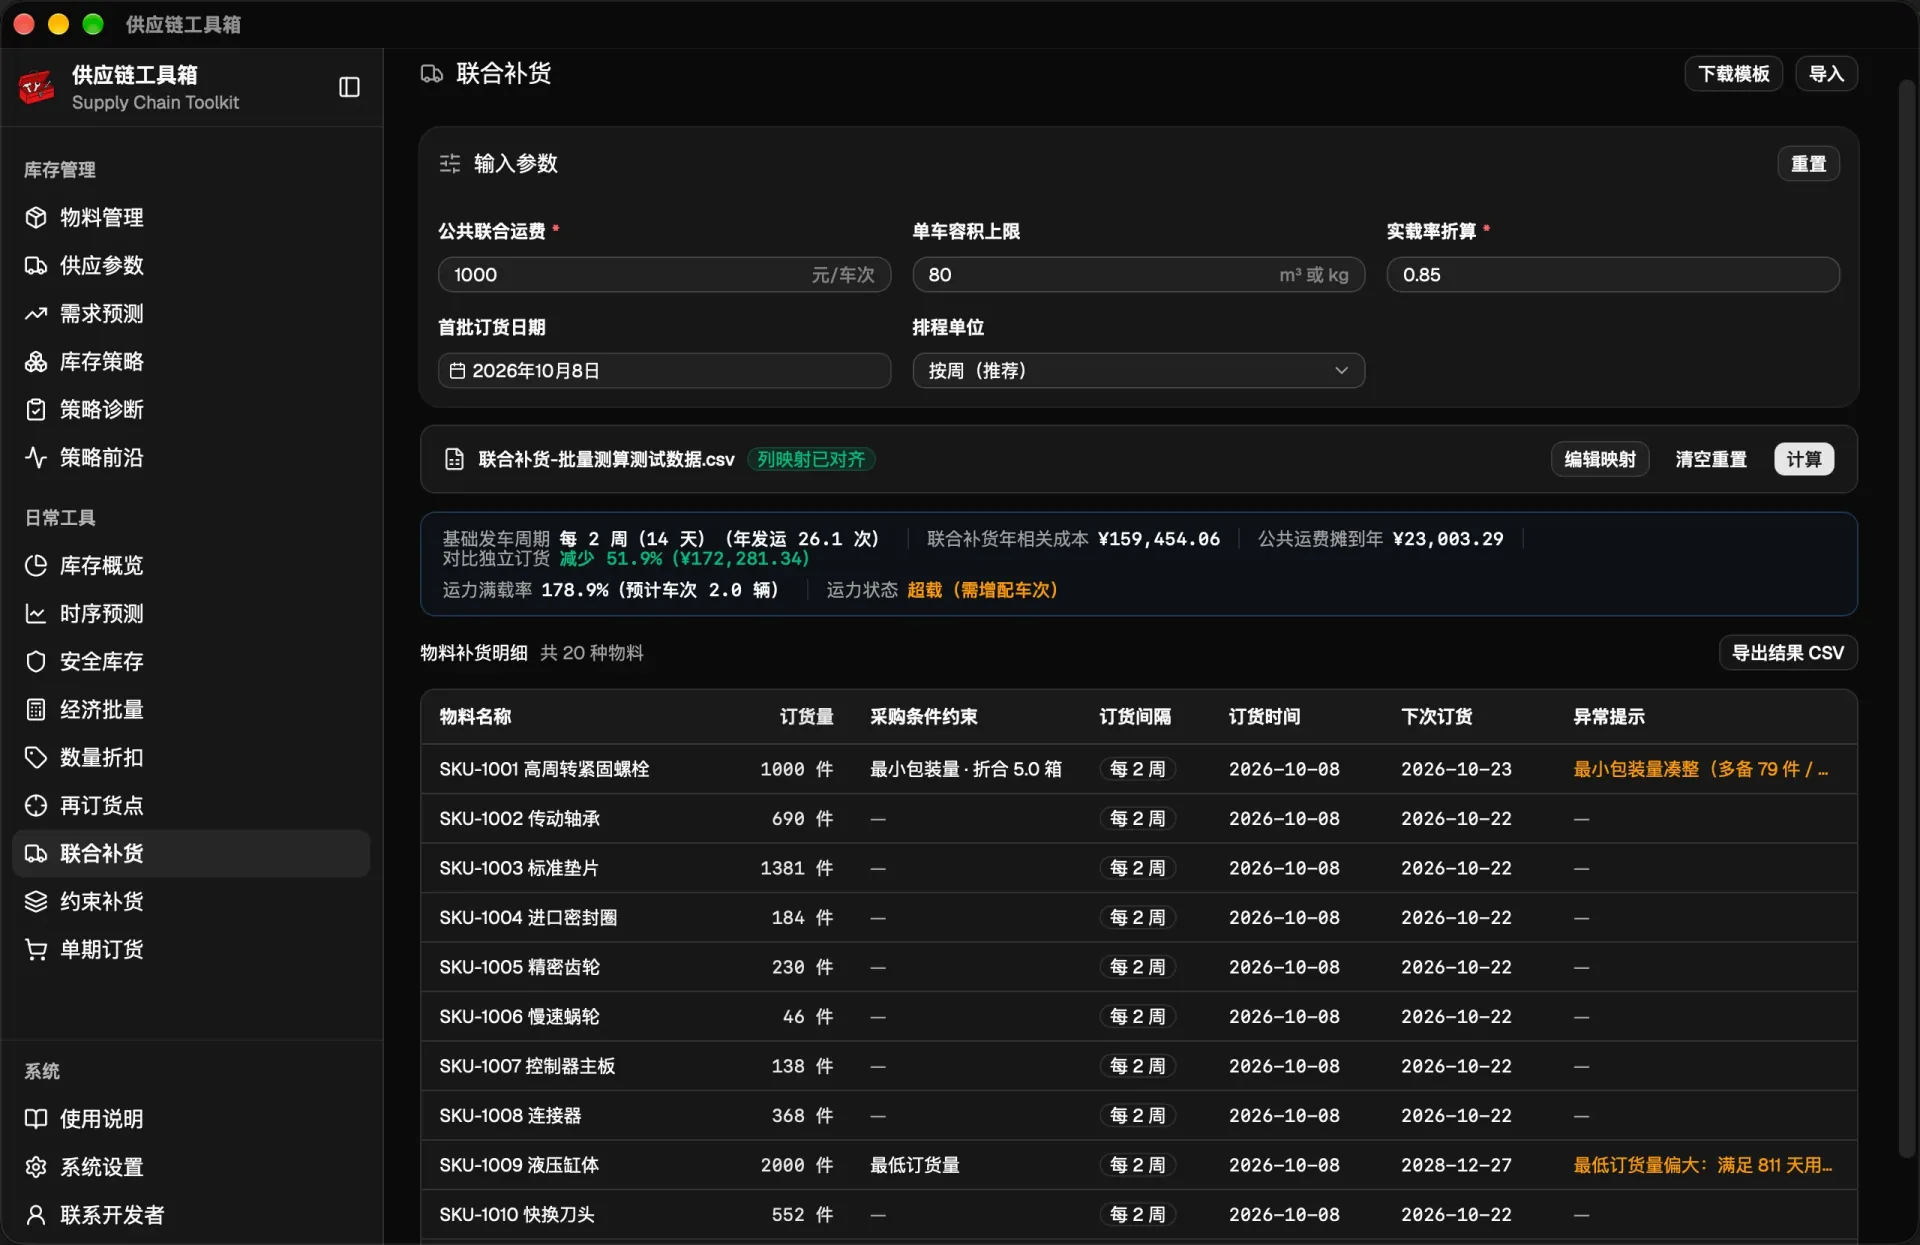Open 物料管理 from the sidebar
Viewport: 1920px width, 1245px height.
point(191,217)
